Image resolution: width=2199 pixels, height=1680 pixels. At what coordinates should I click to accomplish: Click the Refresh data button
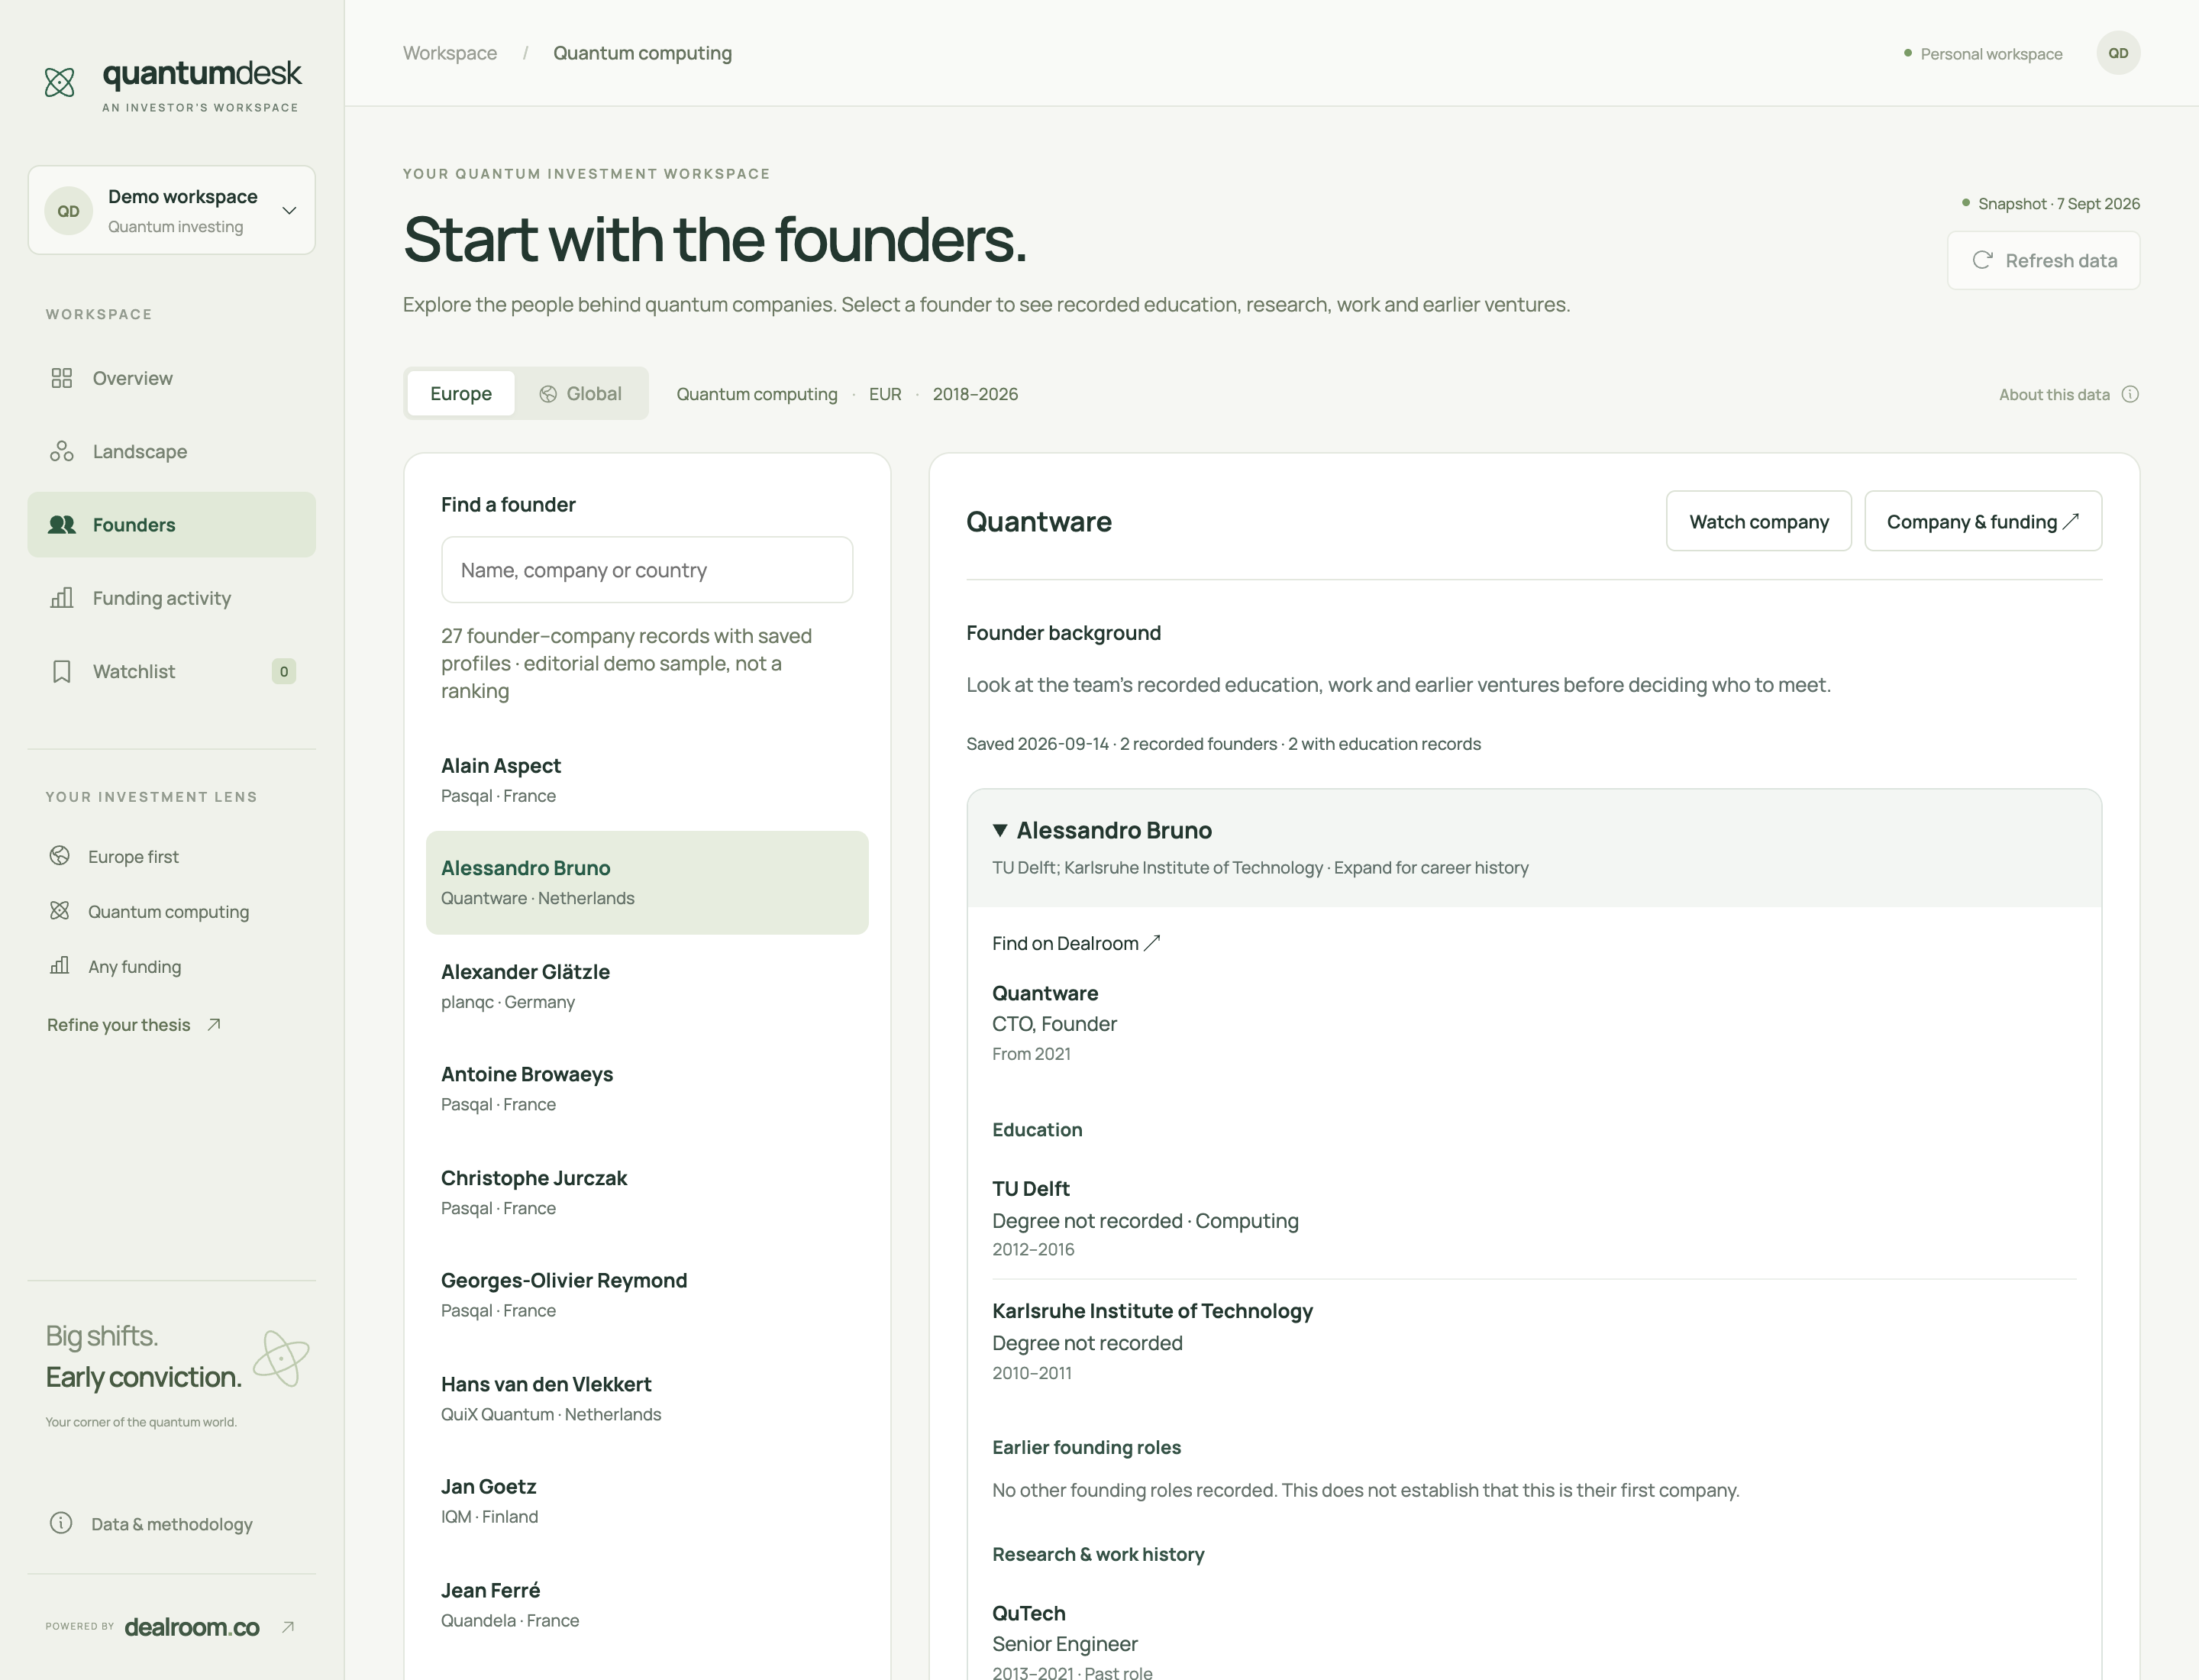[2044, 260]
